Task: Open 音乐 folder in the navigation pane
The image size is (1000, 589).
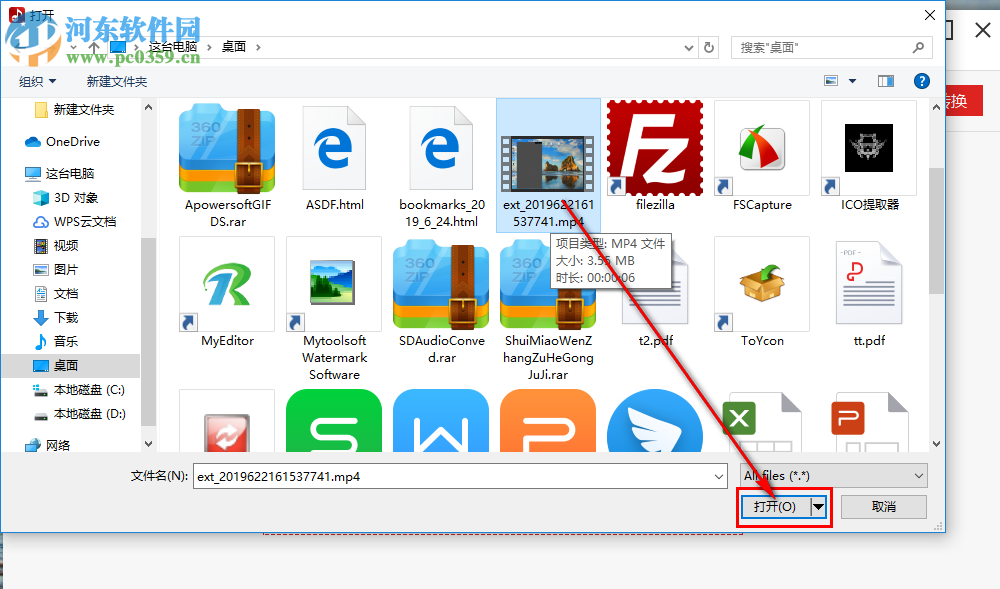Action: [x=65, y=342]
